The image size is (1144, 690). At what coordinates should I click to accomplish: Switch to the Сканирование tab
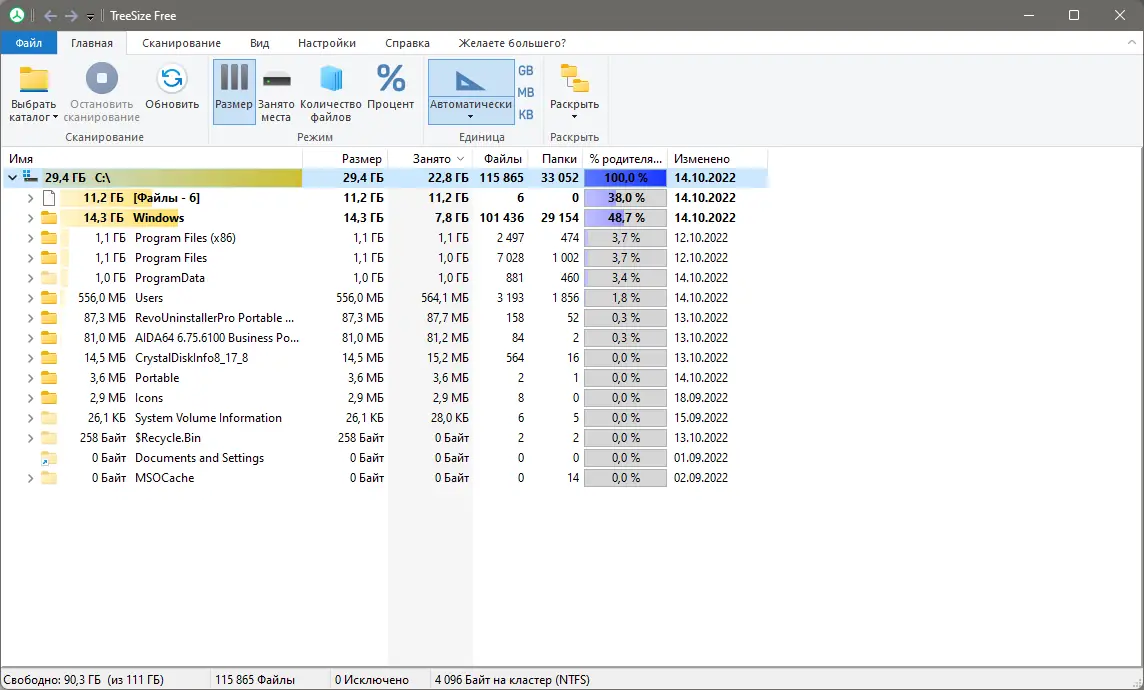pos(182,43)
